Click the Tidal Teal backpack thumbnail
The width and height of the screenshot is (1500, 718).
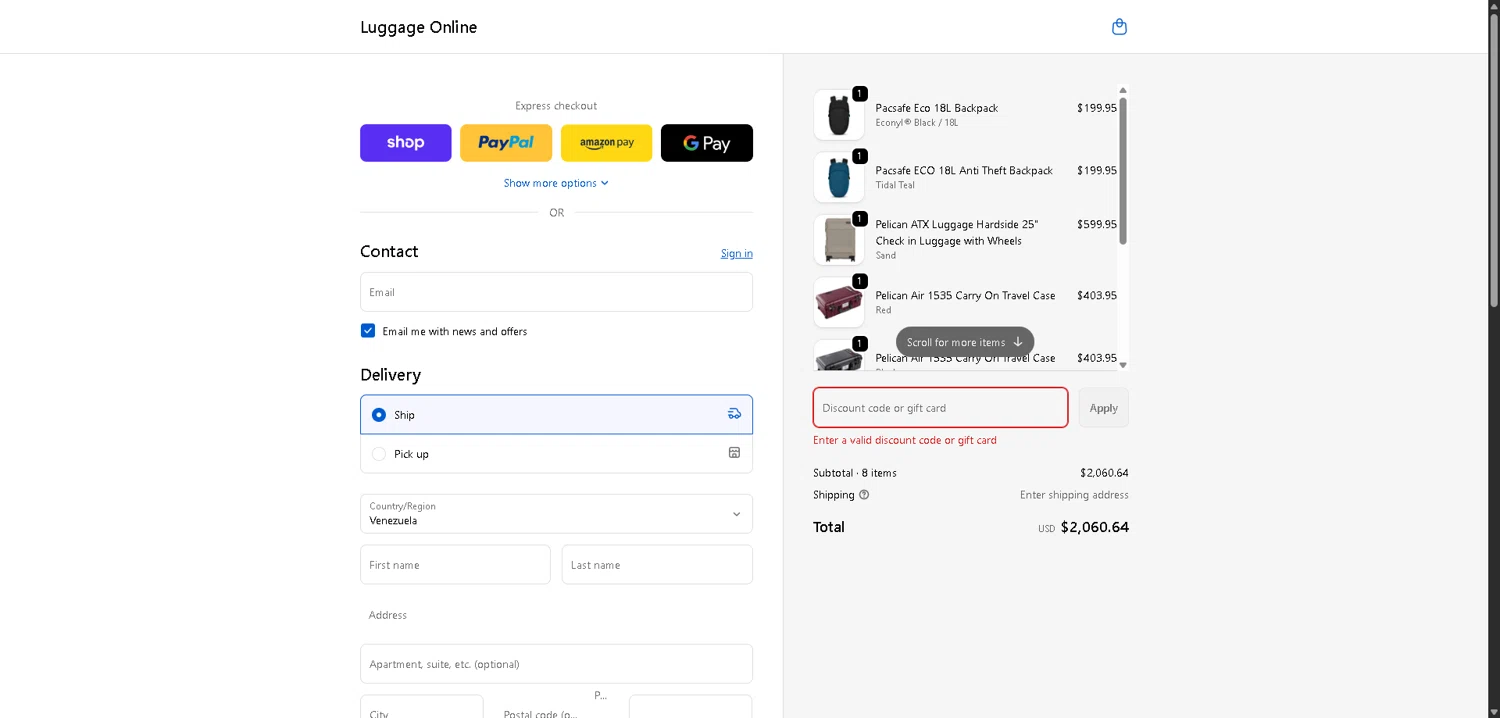pos(839,177)
